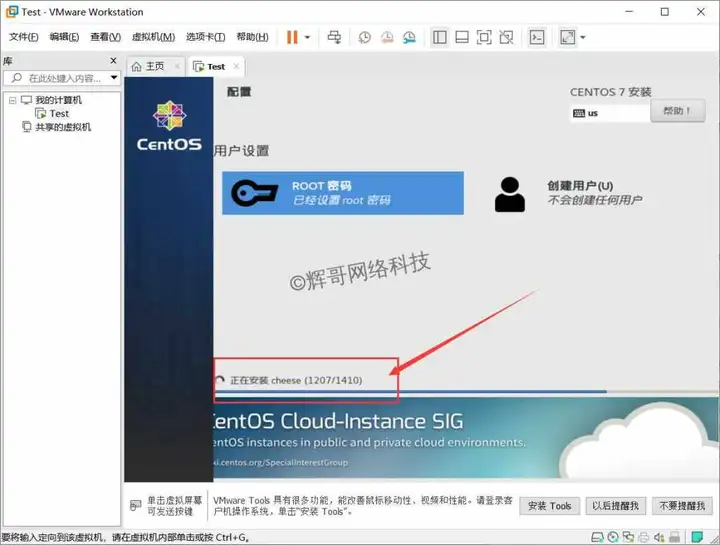Select 我的计算机 in the library tree
This screenshot has height=545, width=720.
pos(58,100)
